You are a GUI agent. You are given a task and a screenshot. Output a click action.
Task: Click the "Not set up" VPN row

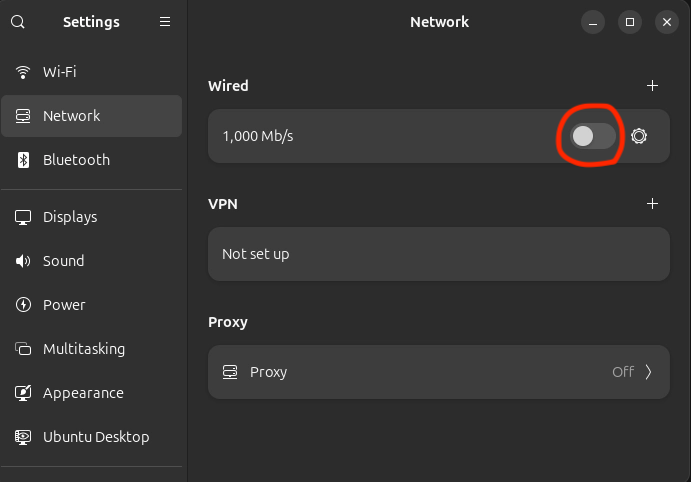pos(439,254)
